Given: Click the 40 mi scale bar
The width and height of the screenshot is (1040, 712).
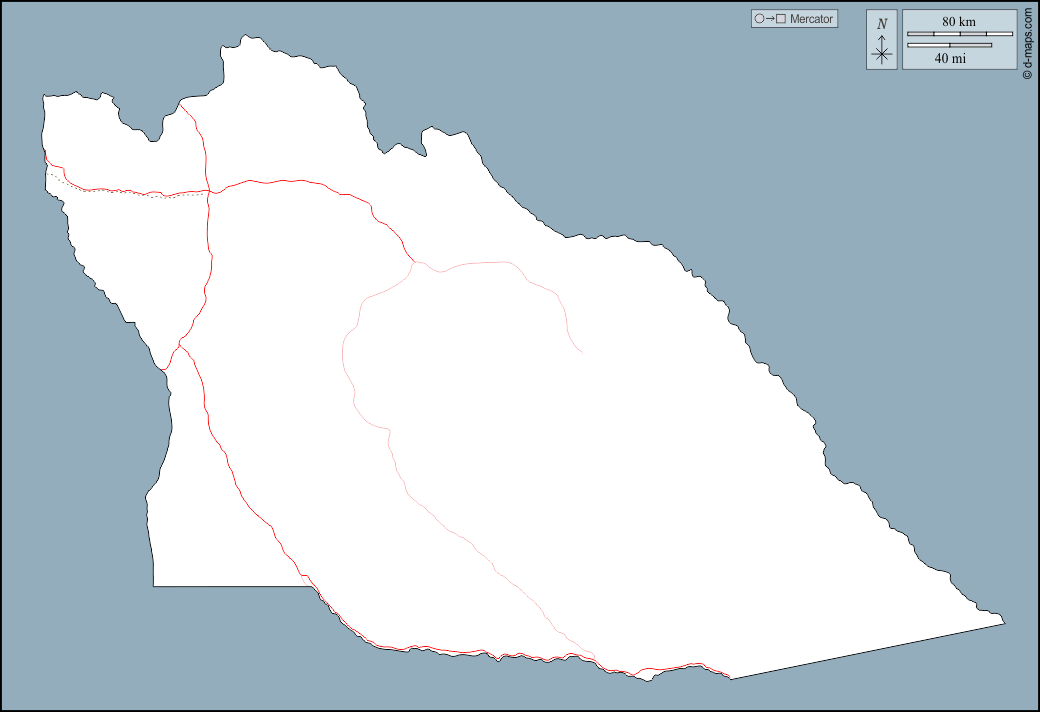Looking at the screenshot, I should pyautogui.click(x=949, y=45).
